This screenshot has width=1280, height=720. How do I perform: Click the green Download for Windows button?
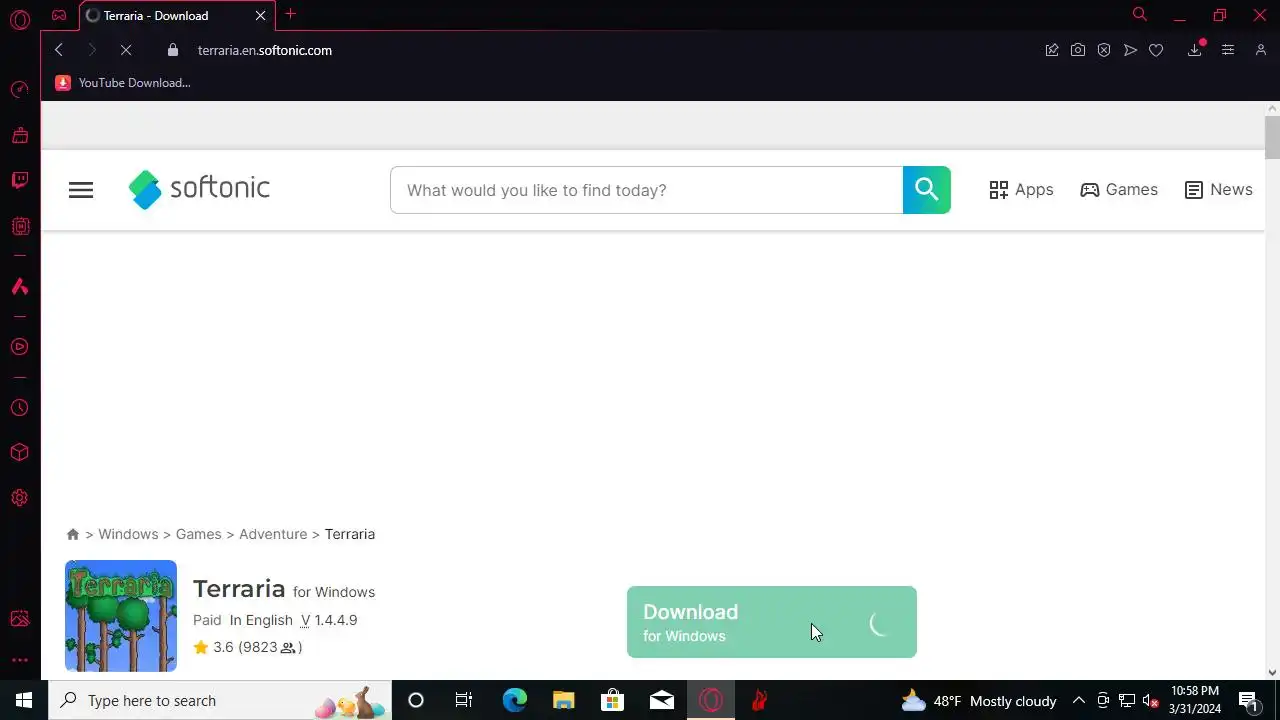pos(772,622)
